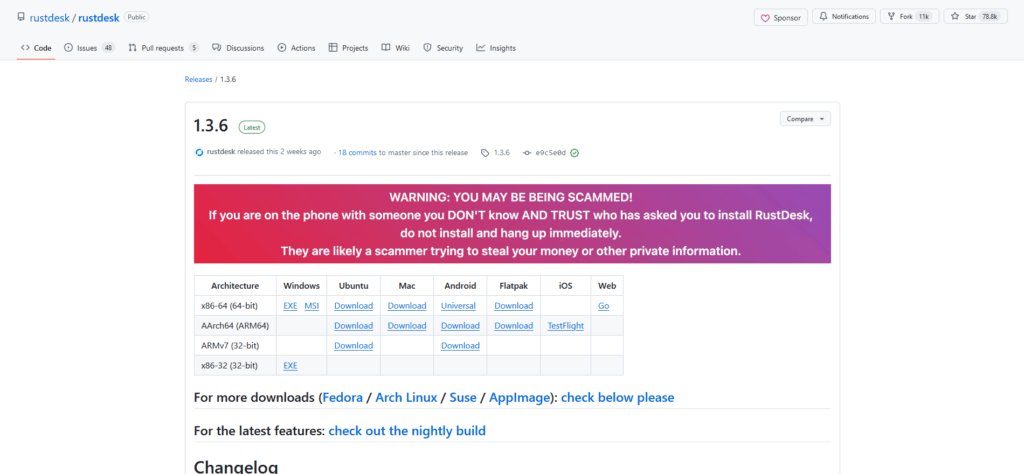Open the e9c5e0d commit hash link
Viewport: 1024px width, 474px height.
click(x=551, y=153)
